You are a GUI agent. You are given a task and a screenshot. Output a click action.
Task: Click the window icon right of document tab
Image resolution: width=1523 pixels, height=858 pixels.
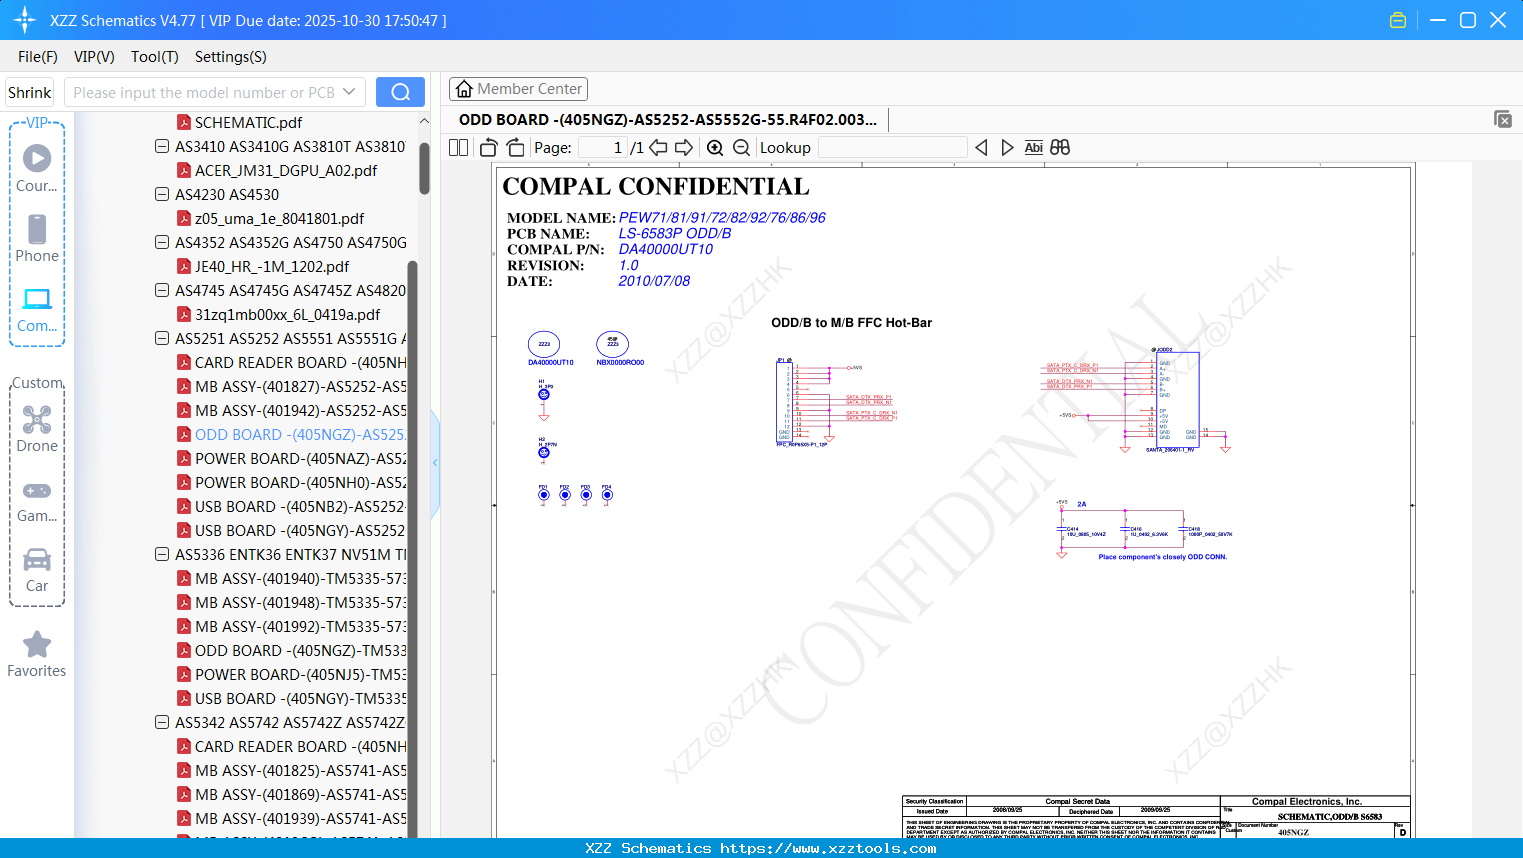click(1503, 119)
